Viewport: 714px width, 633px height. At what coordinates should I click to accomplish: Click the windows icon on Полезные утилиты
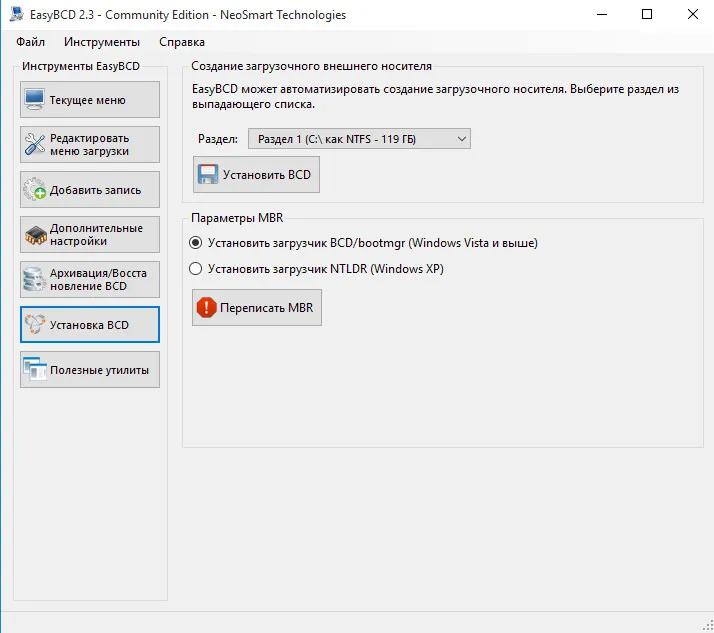[x=35, y=369]
